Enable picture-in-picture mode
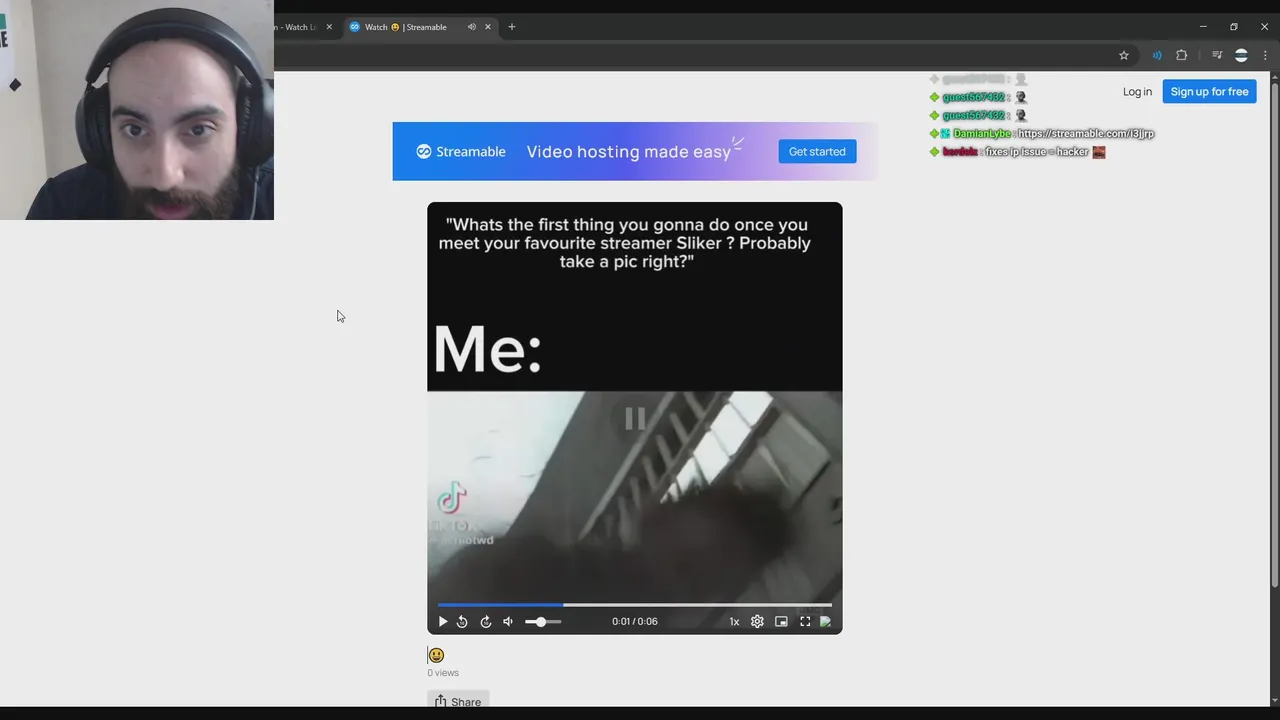This screenshot has height=720, width=1280. pyautogui.click(x=781, y=621)
